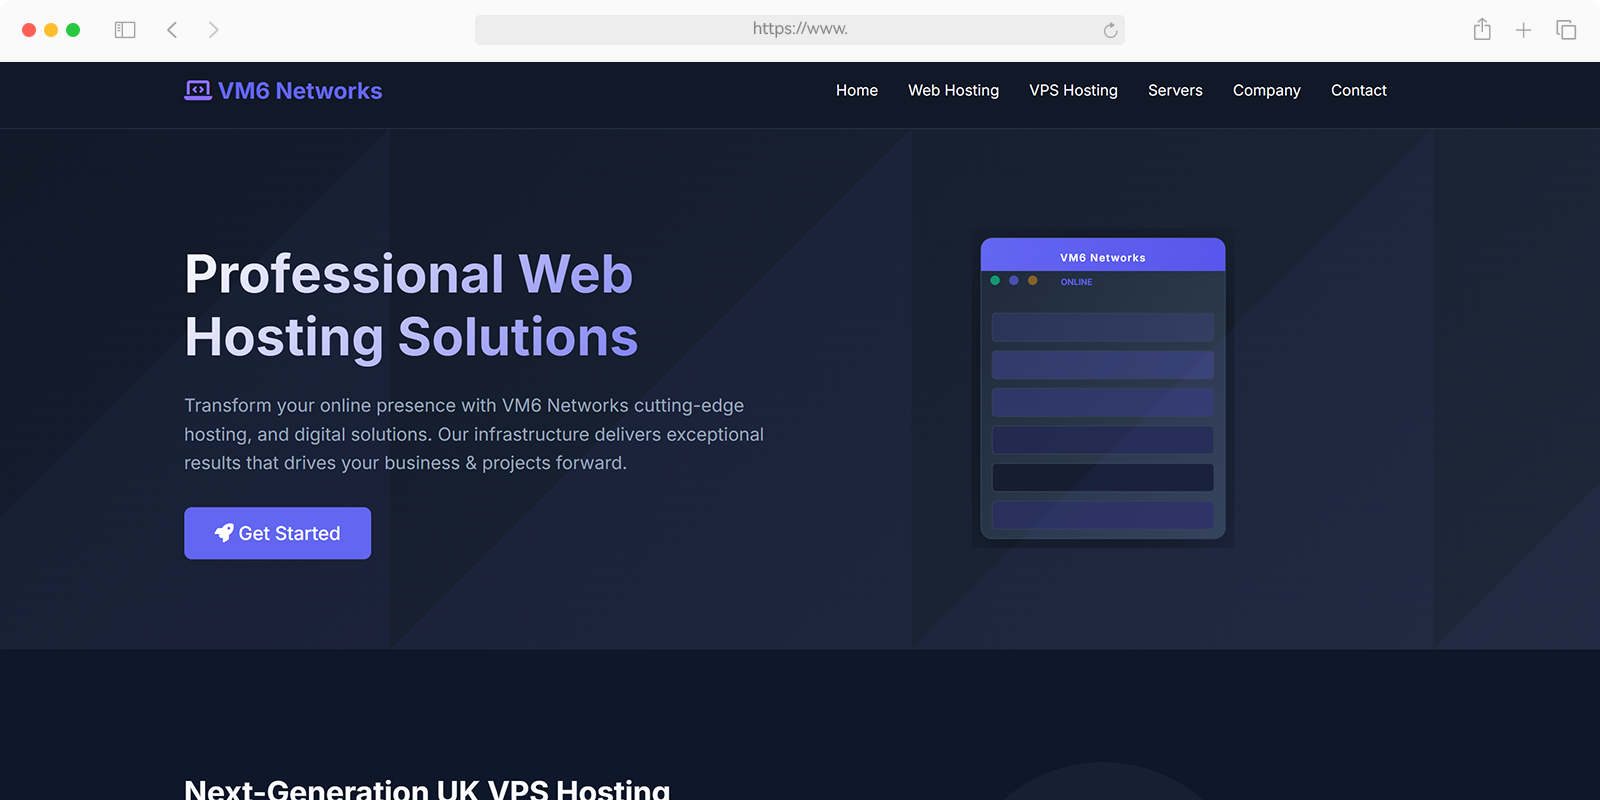Click the green status dot in server card
Image resolution: width=1600 pixels, height=800 pixels.
(x=995, y=281)
